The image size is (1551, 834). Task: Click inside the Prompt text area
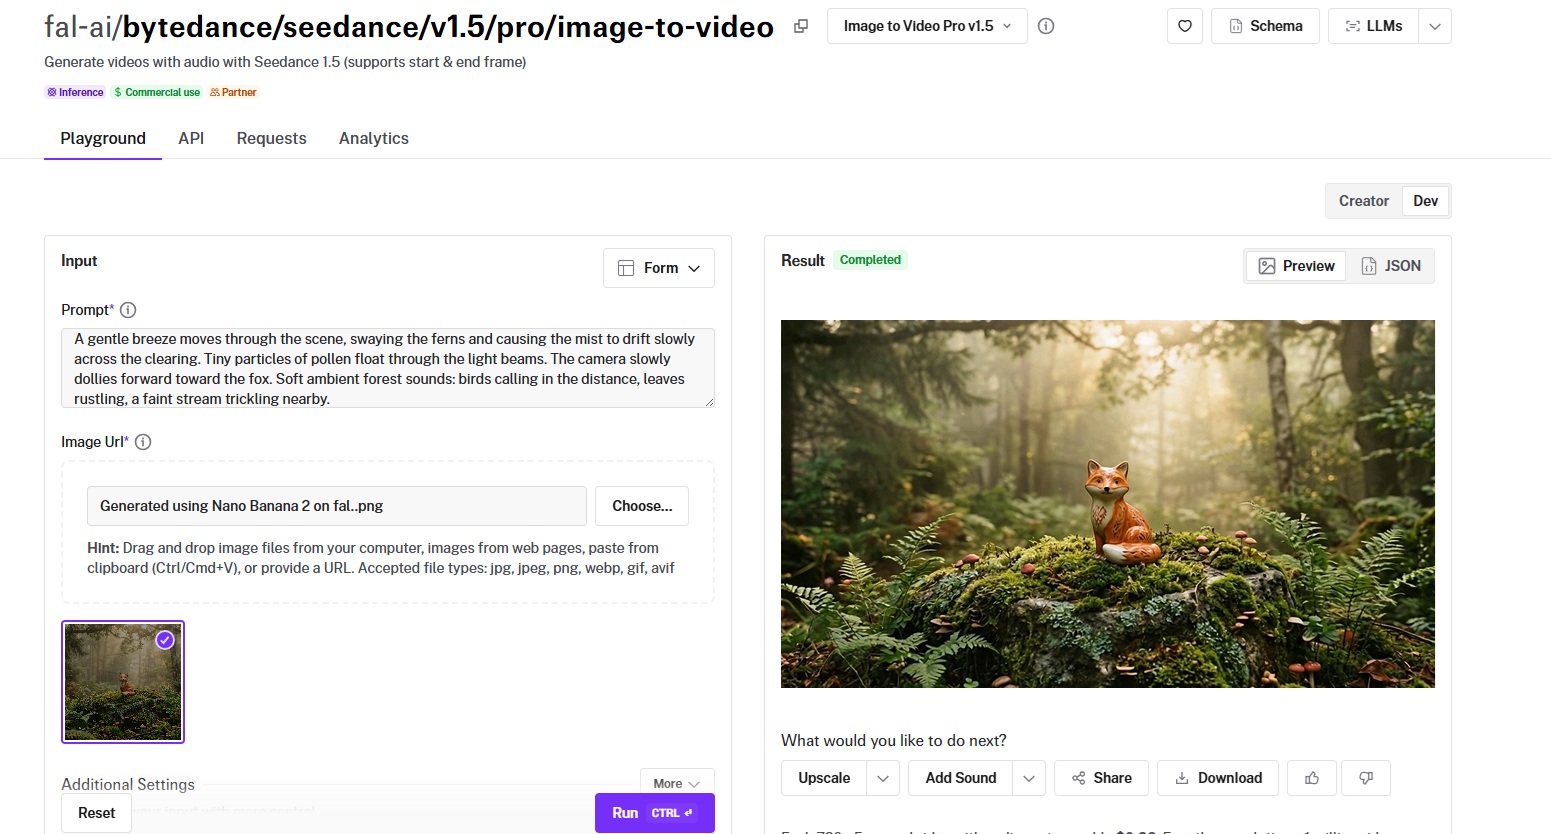pyautogui.click(x=387, y=368)
